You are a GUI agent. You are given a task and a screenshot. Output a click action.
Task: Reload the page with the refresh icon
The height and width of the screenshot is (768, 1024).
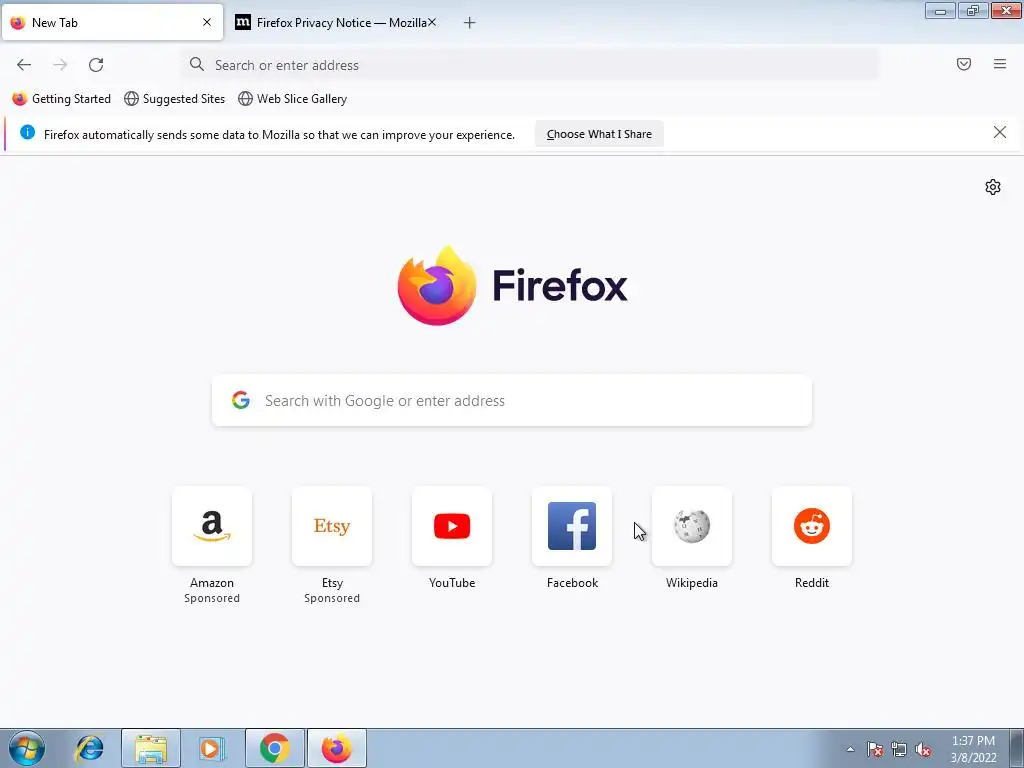96,65
